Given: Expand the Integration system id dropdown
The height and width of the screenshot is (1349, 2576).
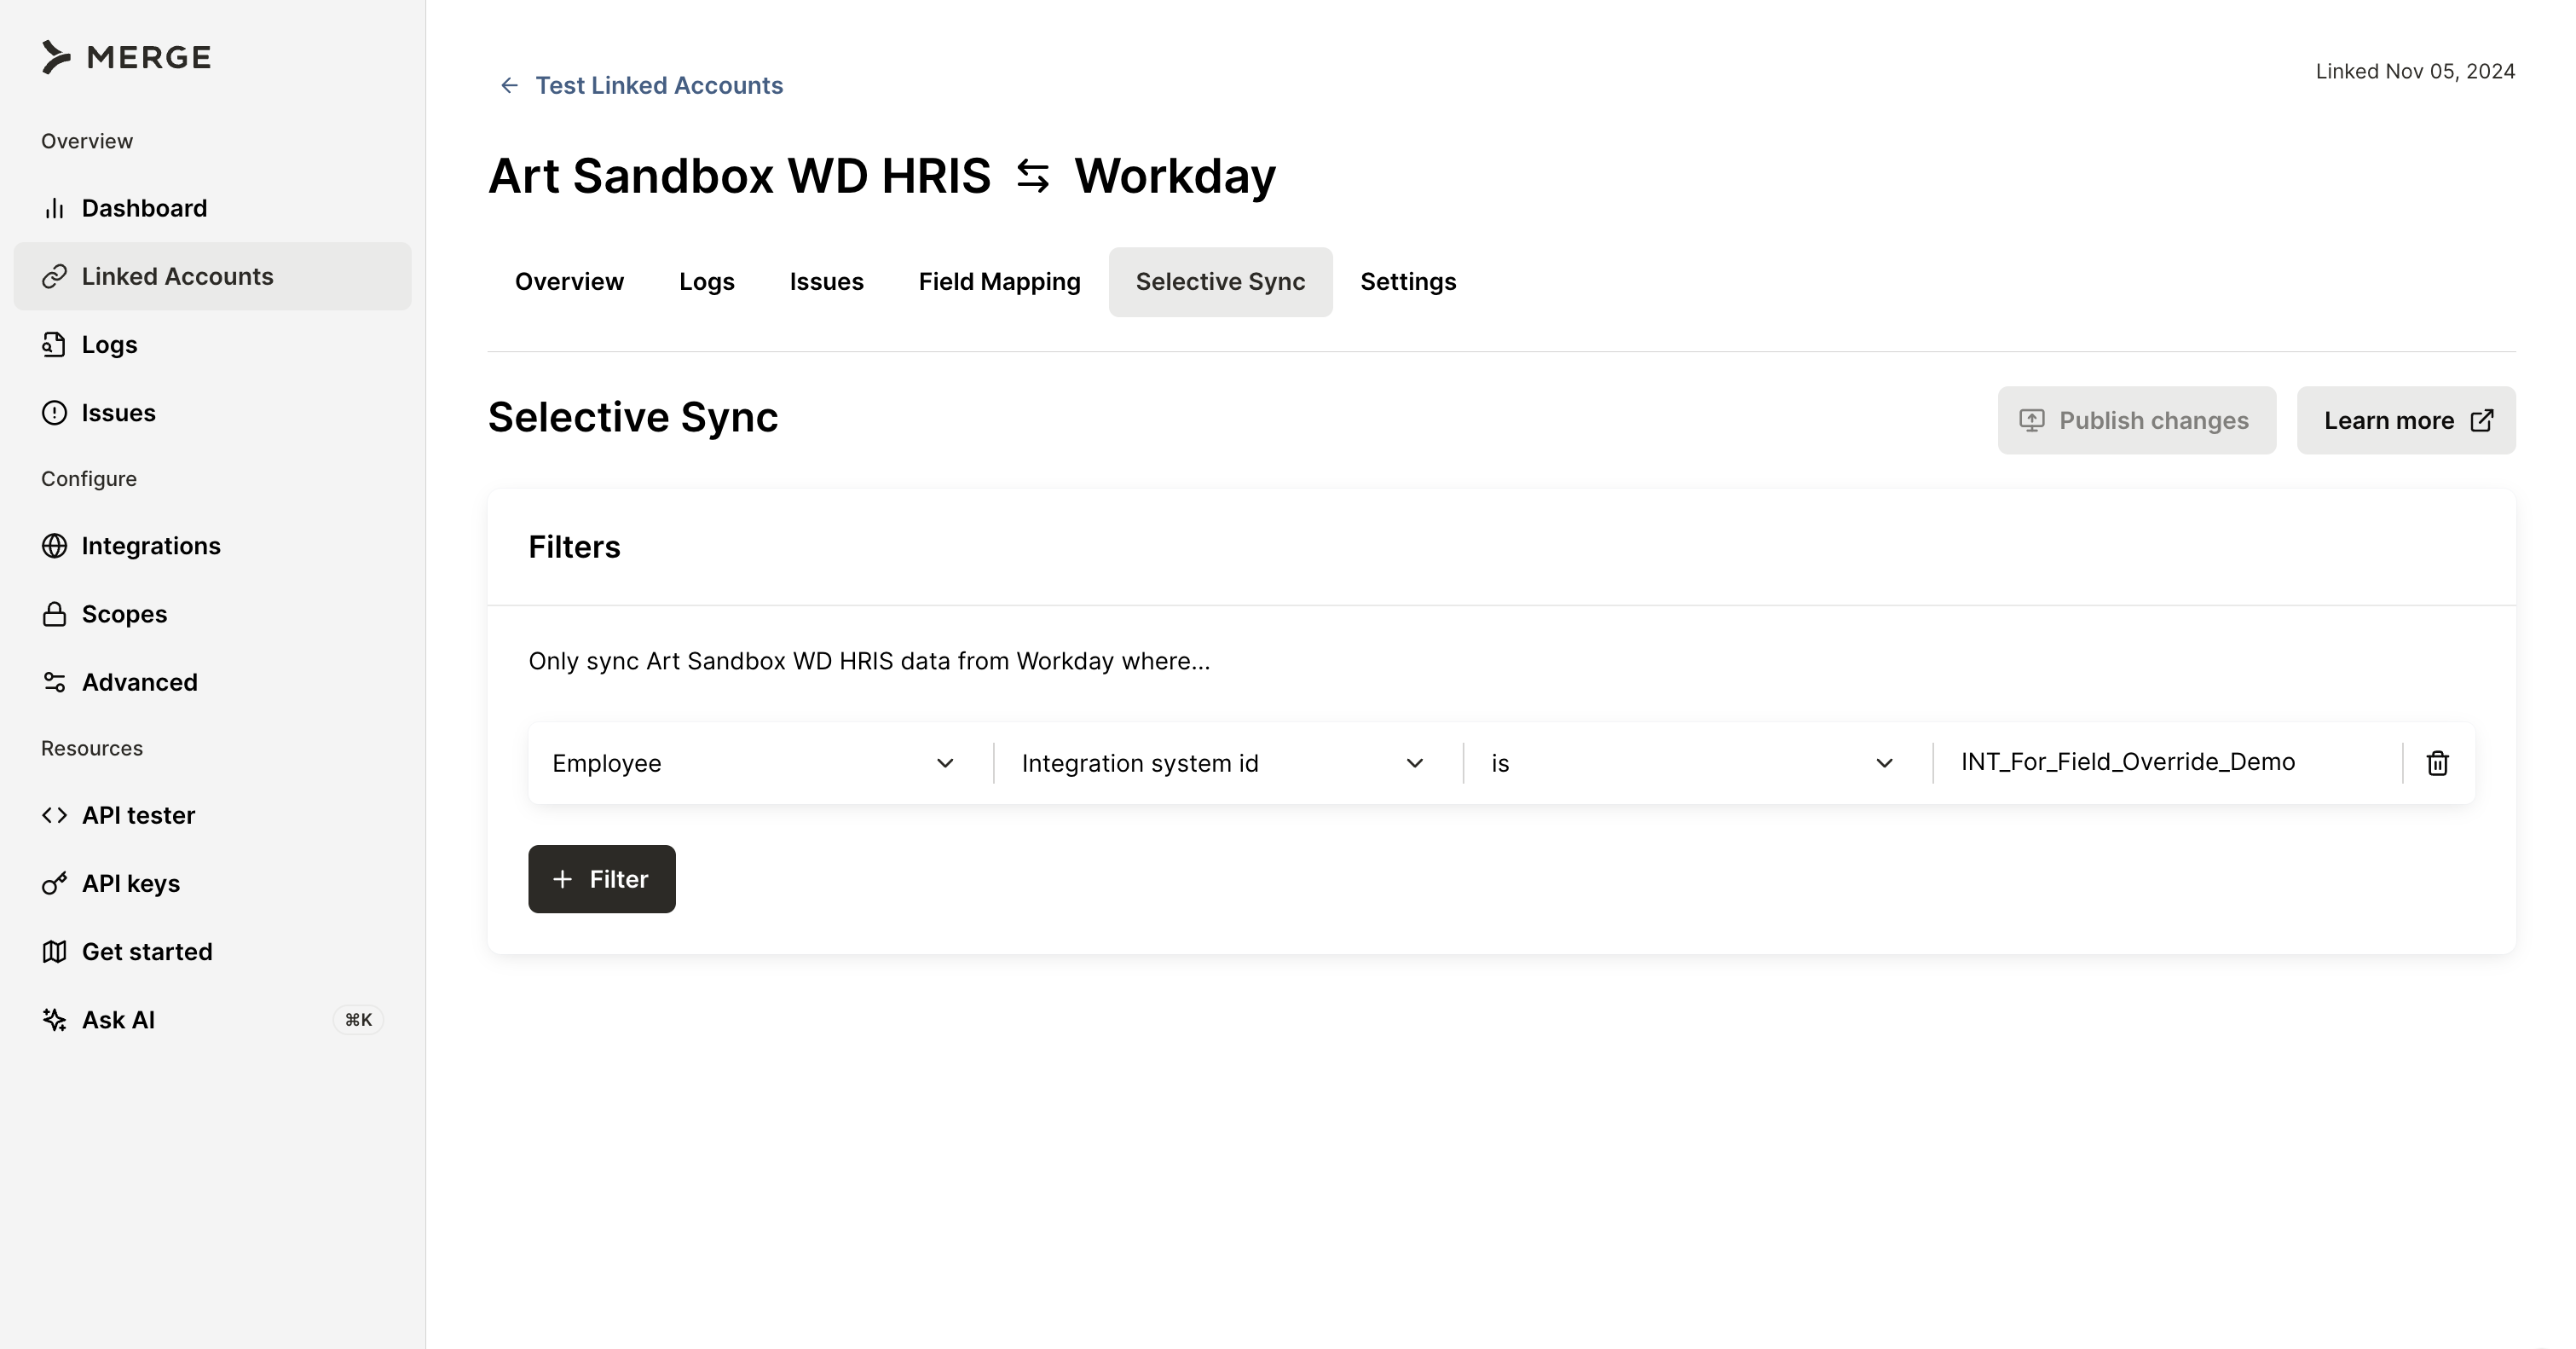Looking at the screenshot, I should pos(1222,764).
